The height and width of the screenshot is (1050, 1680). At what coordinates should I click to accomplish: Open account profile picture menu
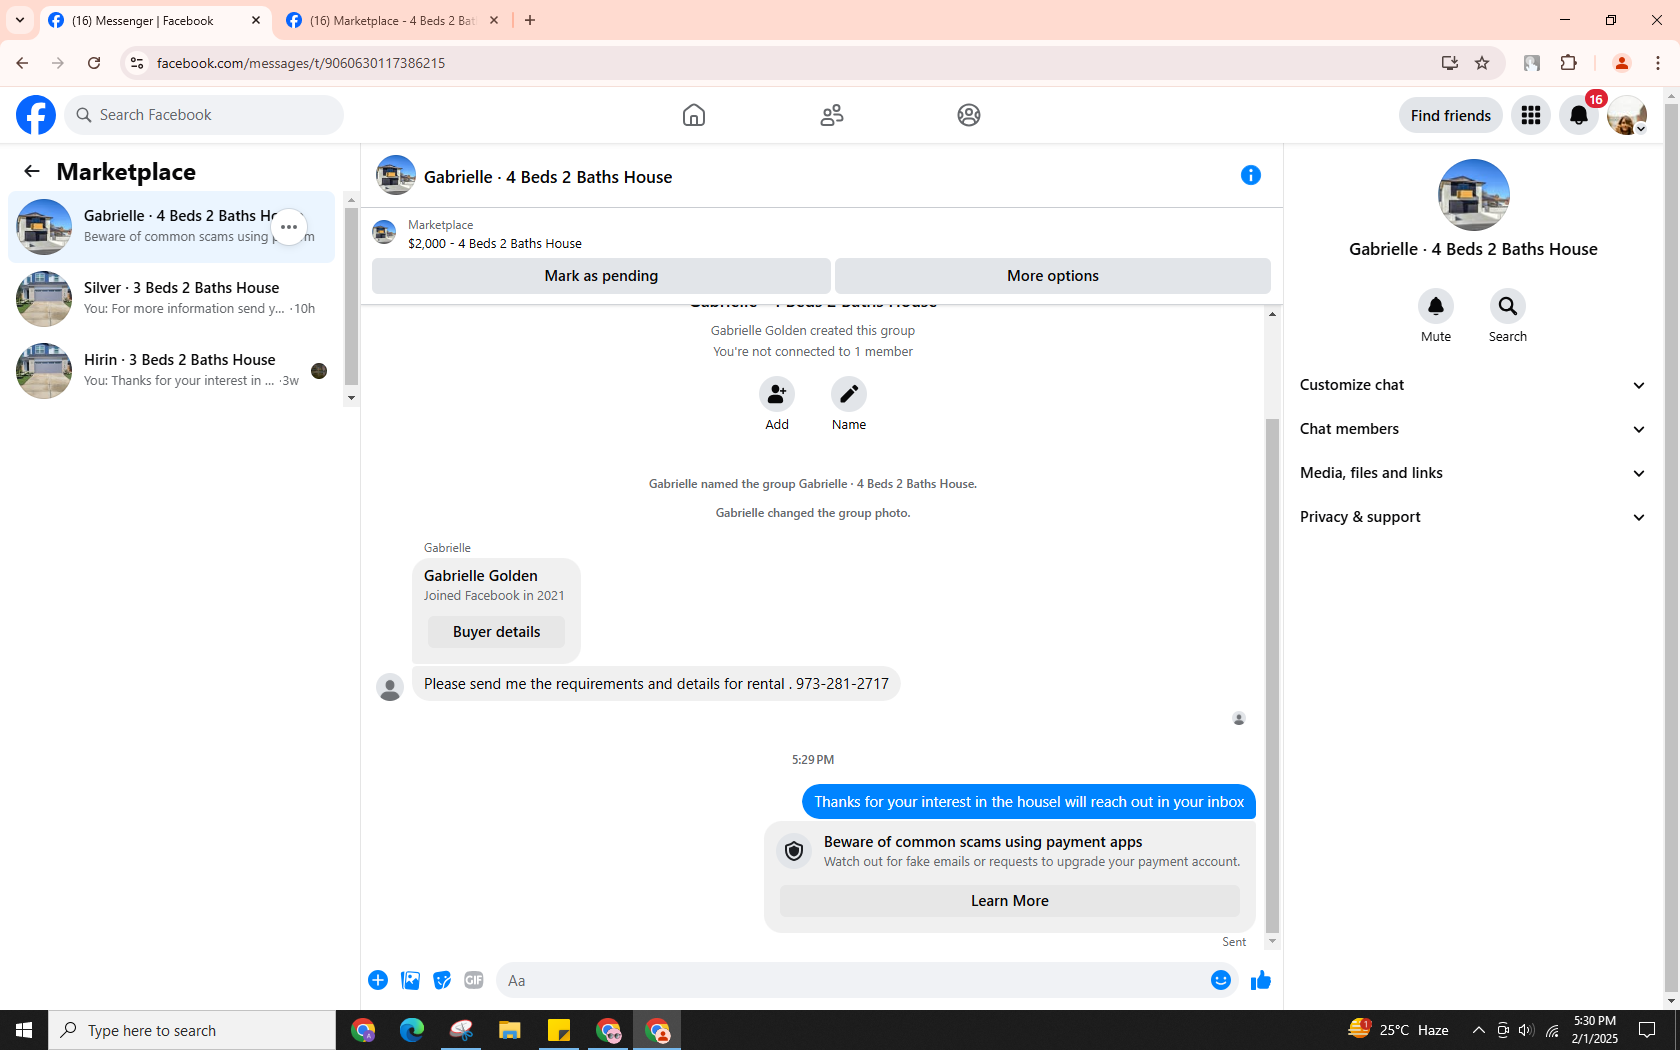coord(1627,115)
